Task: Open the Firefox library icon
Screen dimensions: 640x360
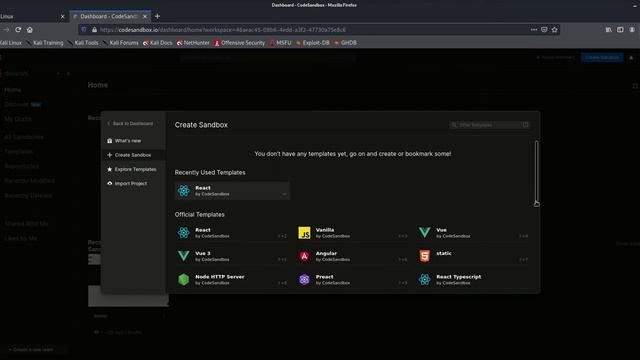Action: pos(609,29)
